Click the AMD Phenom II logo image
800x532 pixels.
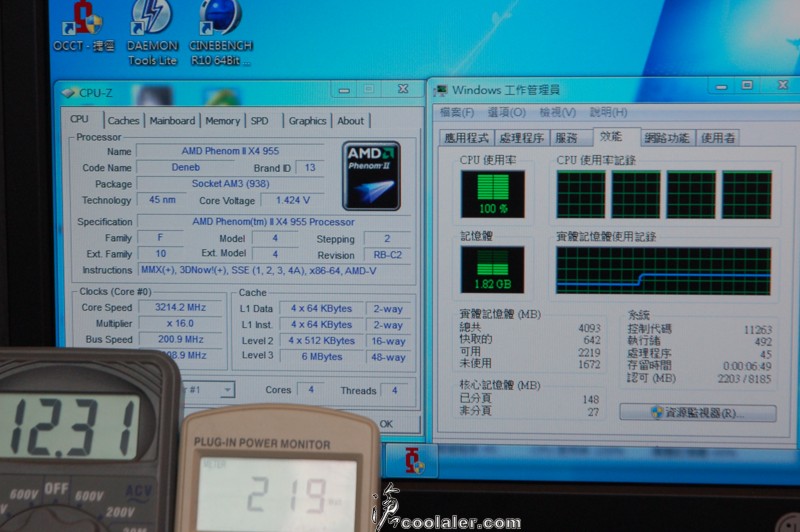(x=371, y=176)
